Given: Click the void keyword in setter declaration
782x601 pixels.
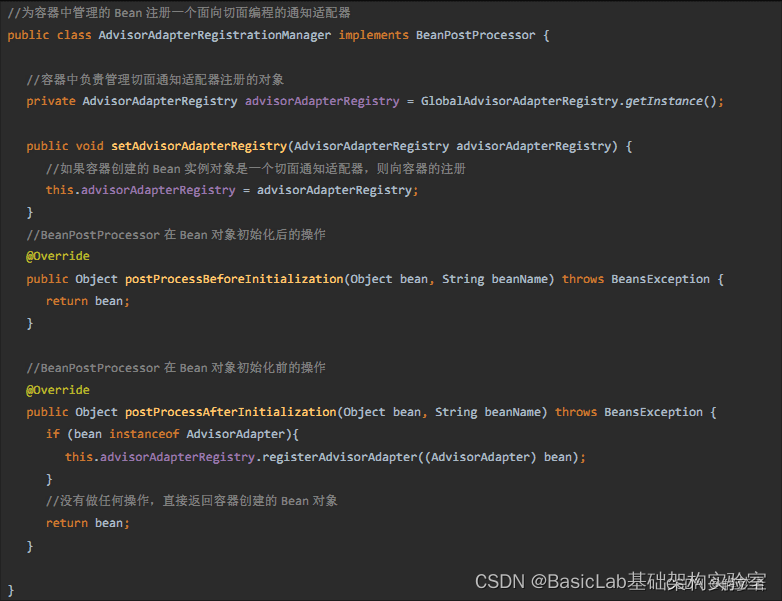Looking at the screenshot, I should (x=89, y=146).
